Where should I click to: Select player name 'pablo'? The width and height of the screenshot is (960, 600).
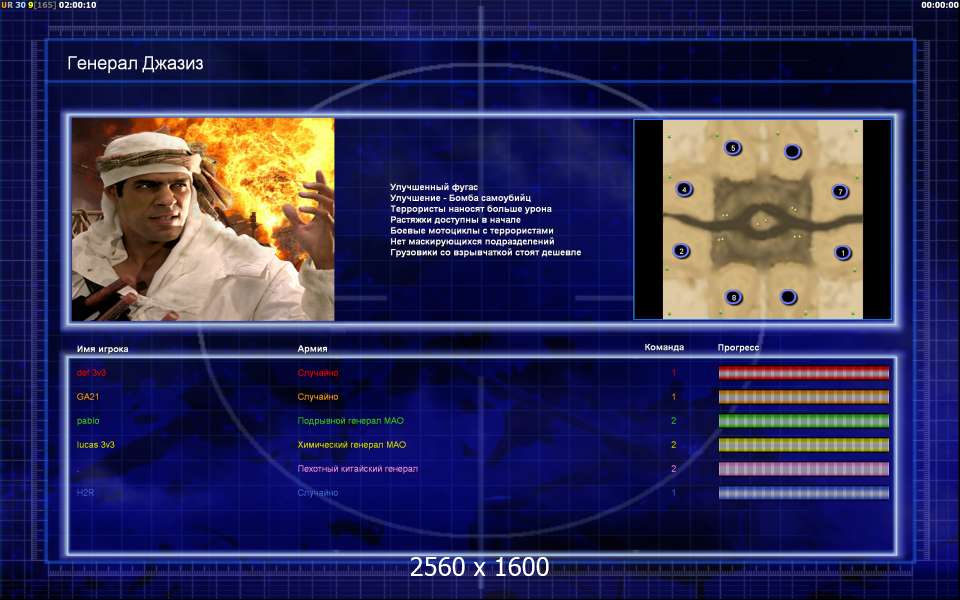tap(88, 421)
